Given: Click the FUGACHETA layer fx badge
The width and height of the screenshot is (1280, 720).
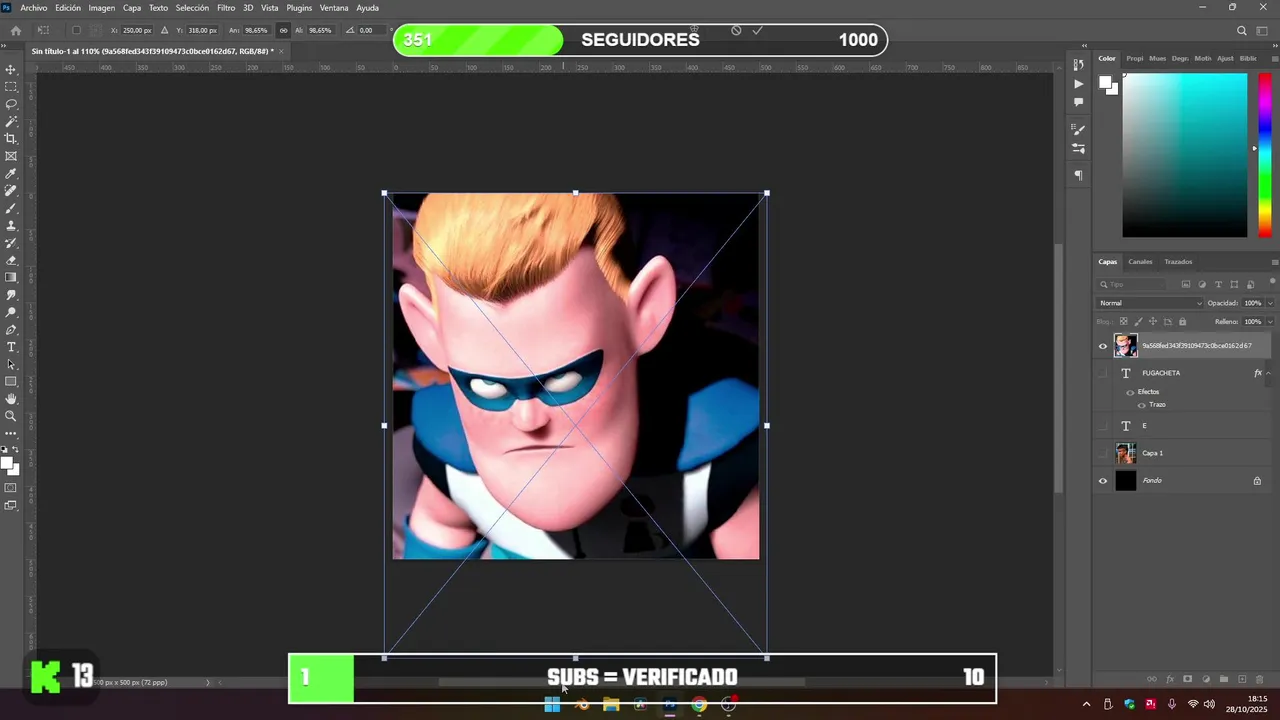Looking at the screenshot, I should pyautogui.click(x=1258, y=373).
